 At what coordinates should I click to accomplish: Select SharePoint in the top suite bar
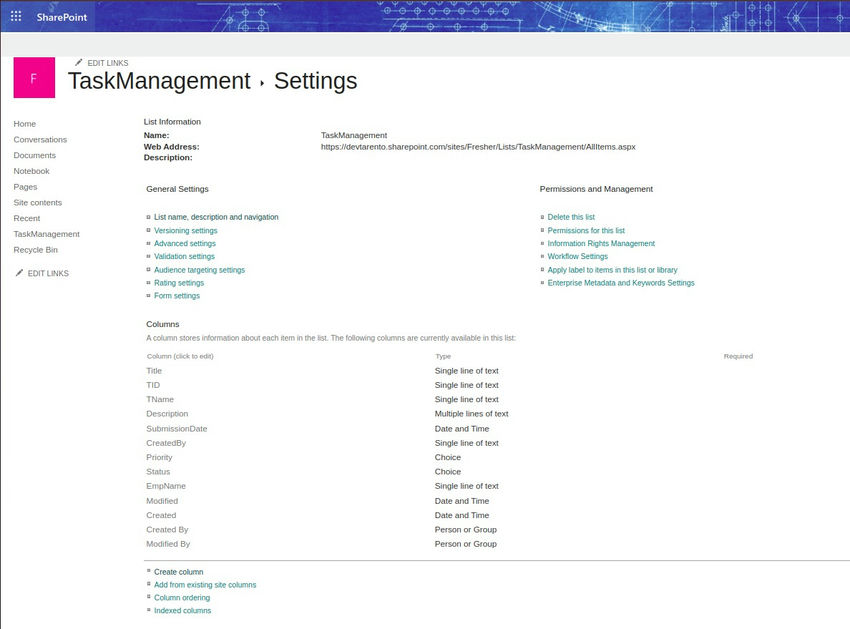62,16
